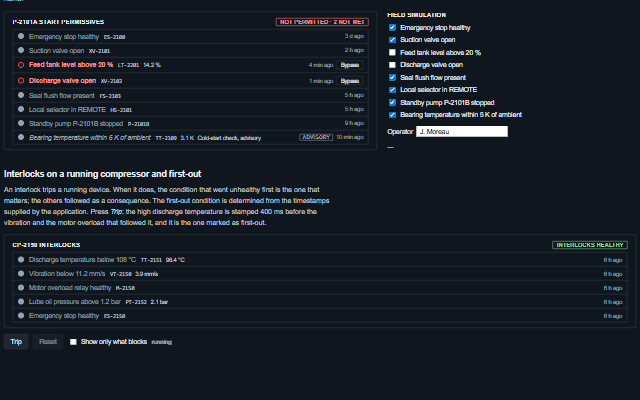Click status dot for Emergency stop ES-2150
Image resolution: width=640 pixels, height=400 pixels.
tap(21, 316)
